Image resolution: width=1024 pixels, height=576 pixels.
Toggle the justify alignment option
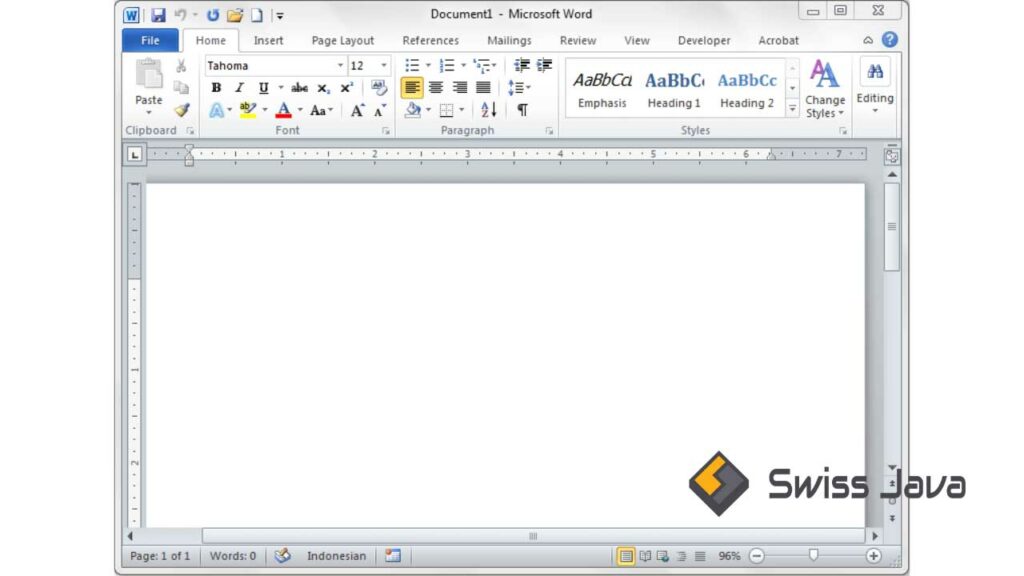click(483, 87)
